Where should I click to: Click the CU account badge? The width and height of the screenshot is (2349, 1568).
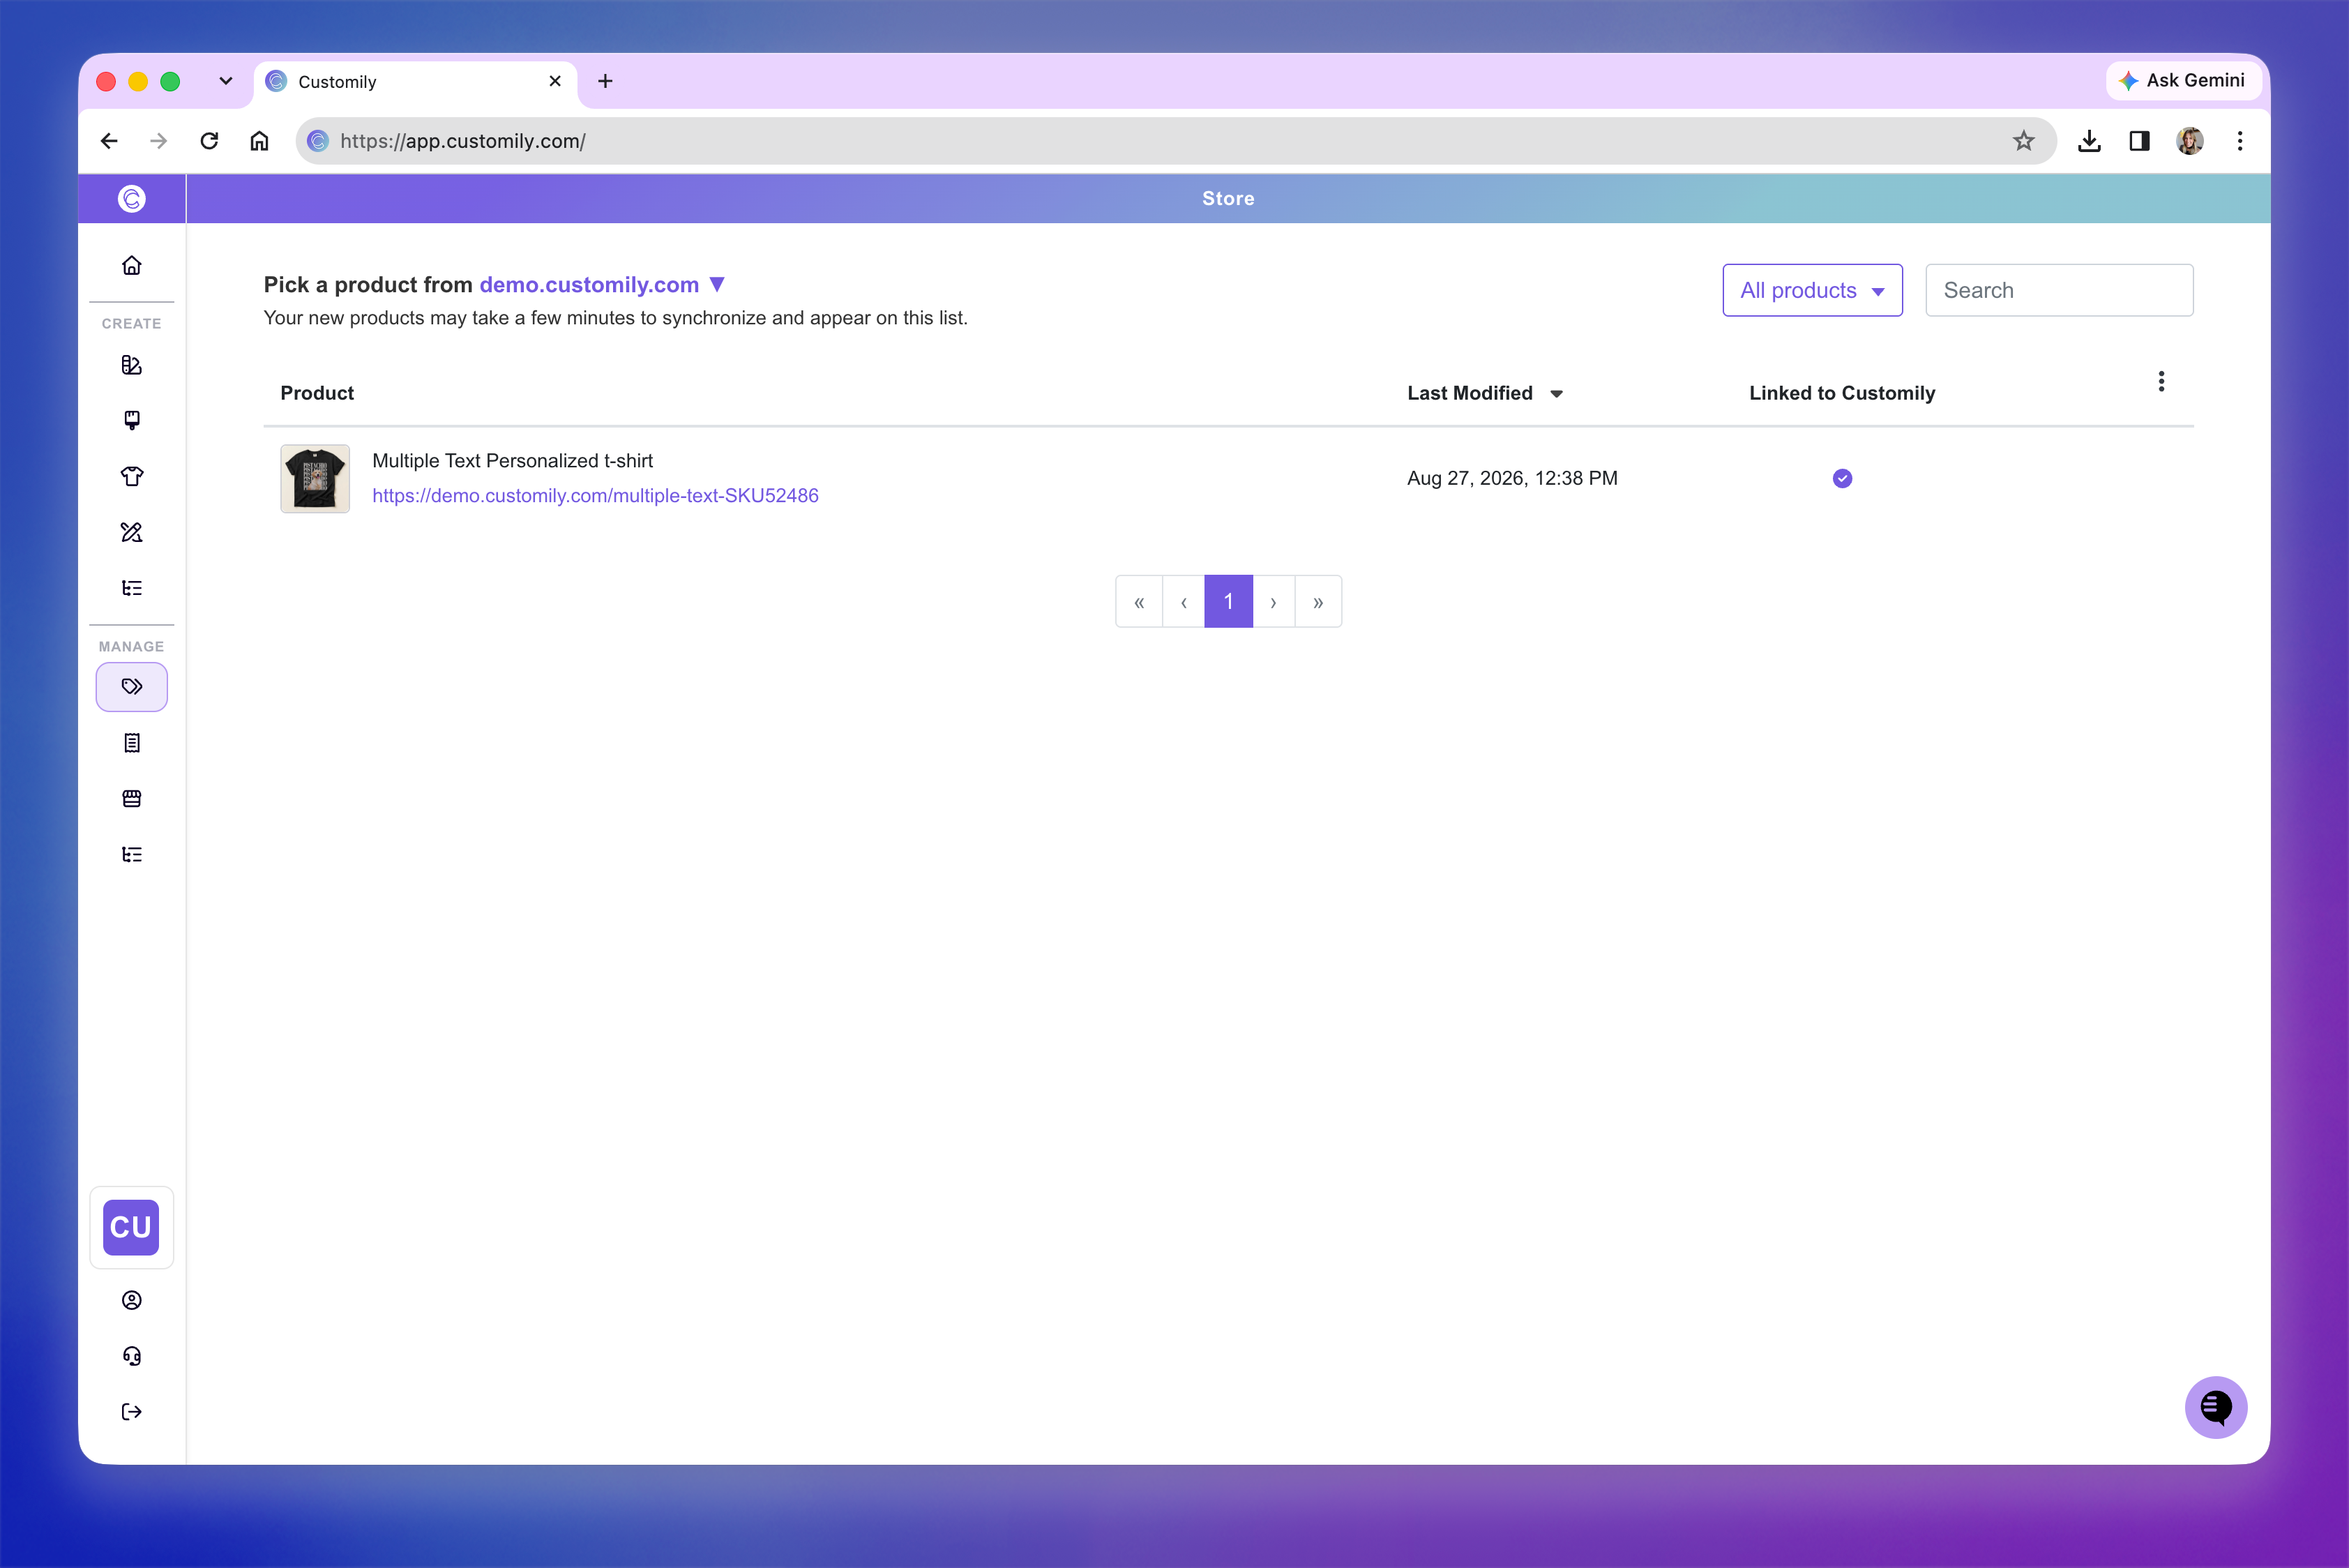[131, 1227]
